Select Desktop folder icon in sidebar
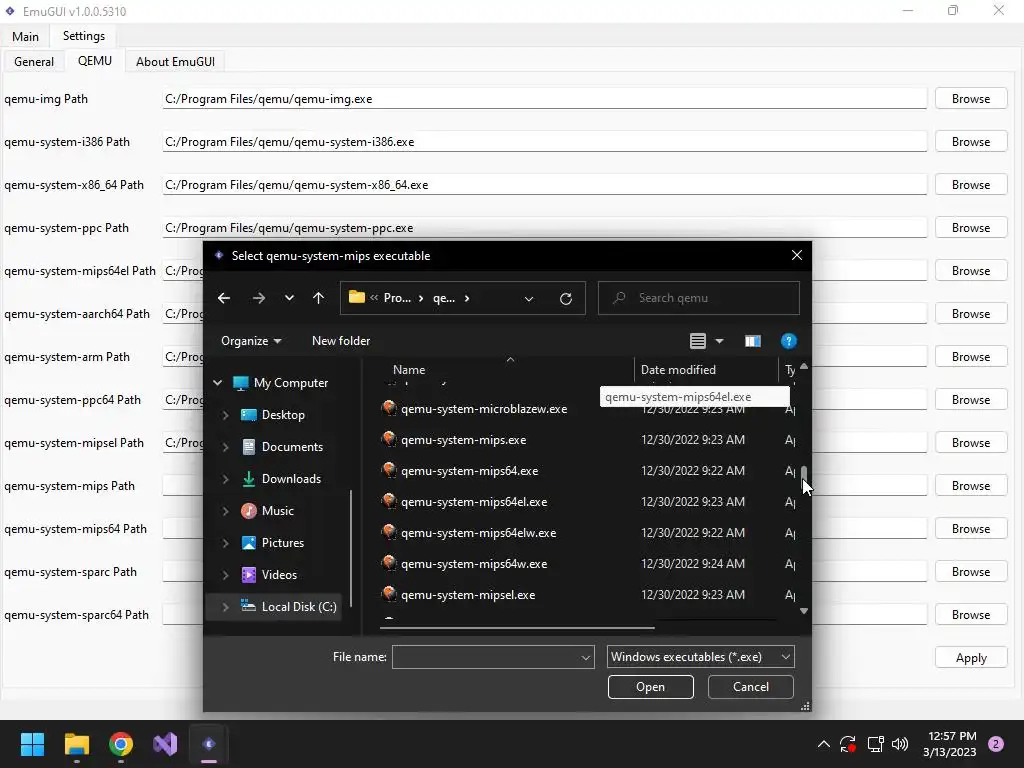Screen dimensions: 1024x768 pos(249,415)
